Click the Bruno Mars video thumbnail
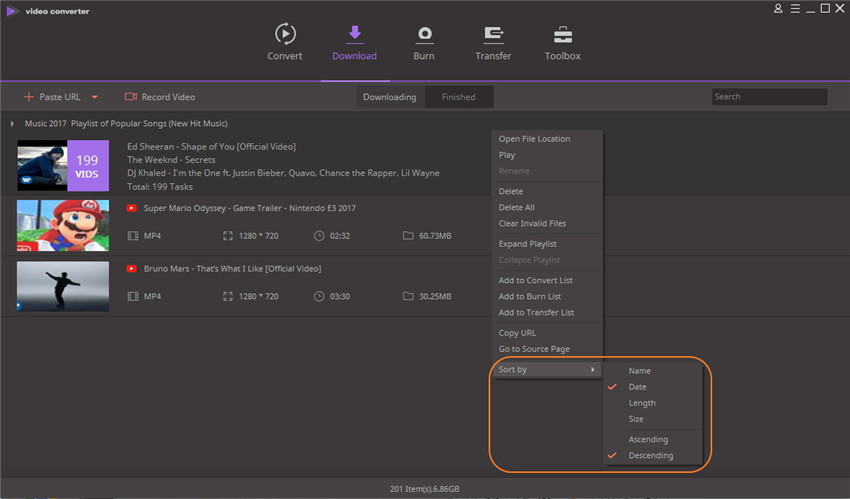850x499 pixels. (63, 286)
